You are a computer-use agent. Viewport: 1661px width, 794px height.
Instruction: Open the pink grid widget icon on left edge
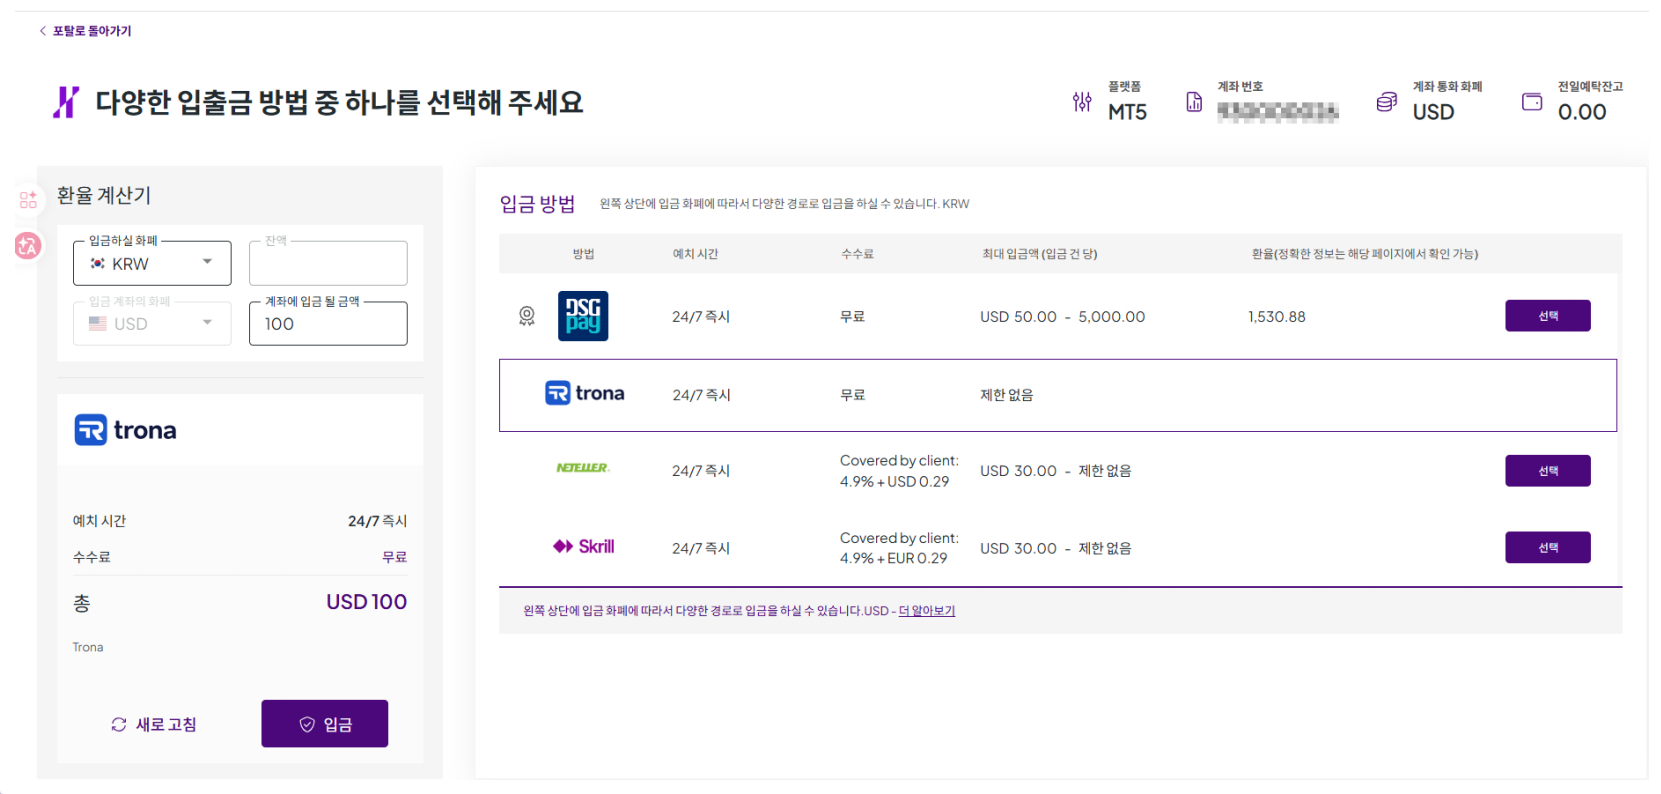click(28, 200)
